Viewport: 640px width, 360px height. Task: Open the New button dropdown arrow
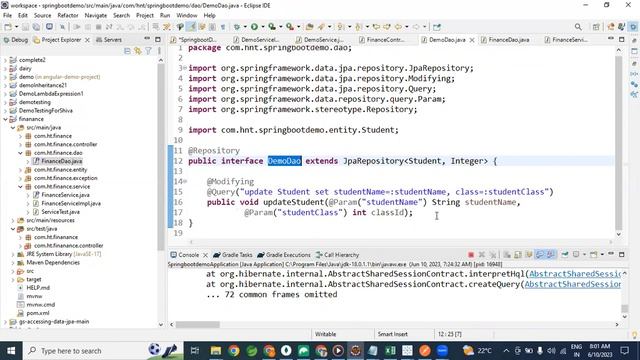pos(16,27)
